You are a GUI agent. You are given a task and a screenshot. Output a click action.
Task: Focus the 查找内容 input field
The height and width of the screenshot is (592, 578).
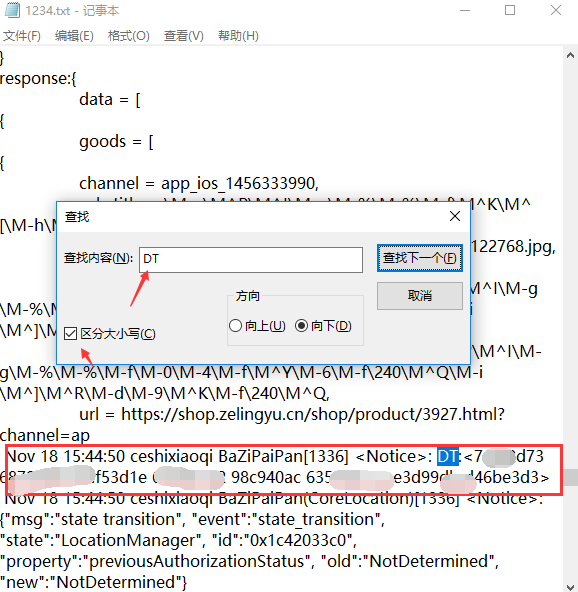251,259
